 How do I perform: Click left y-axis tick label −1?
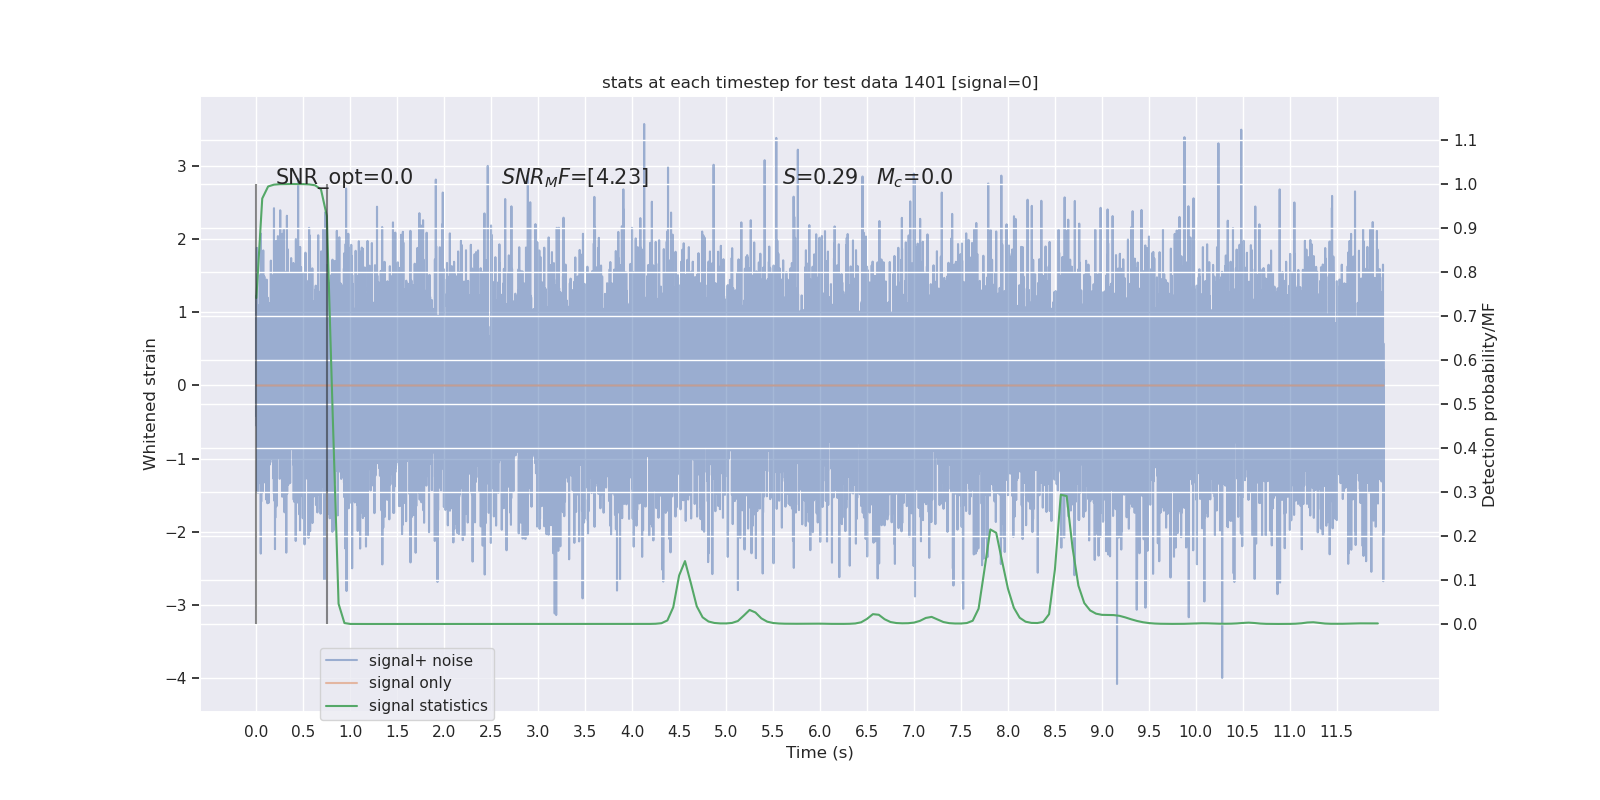(176, 459)
